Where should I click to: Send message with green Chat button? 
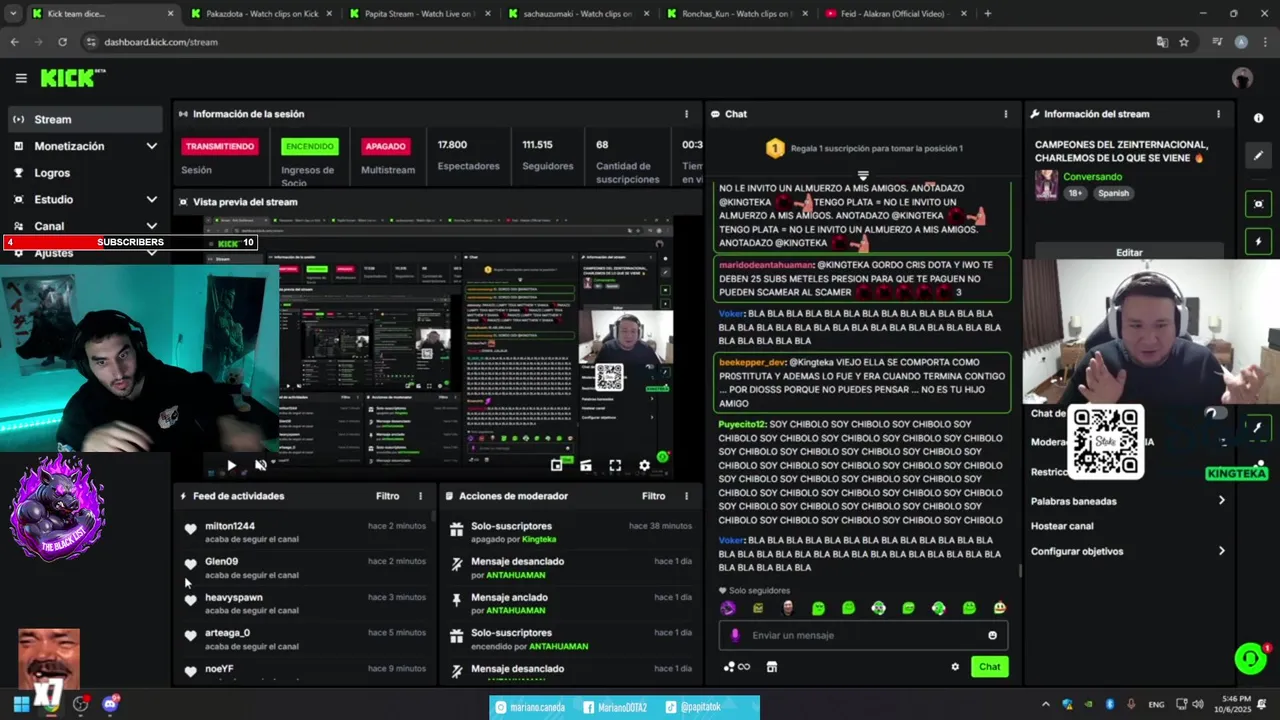[989, 667]
